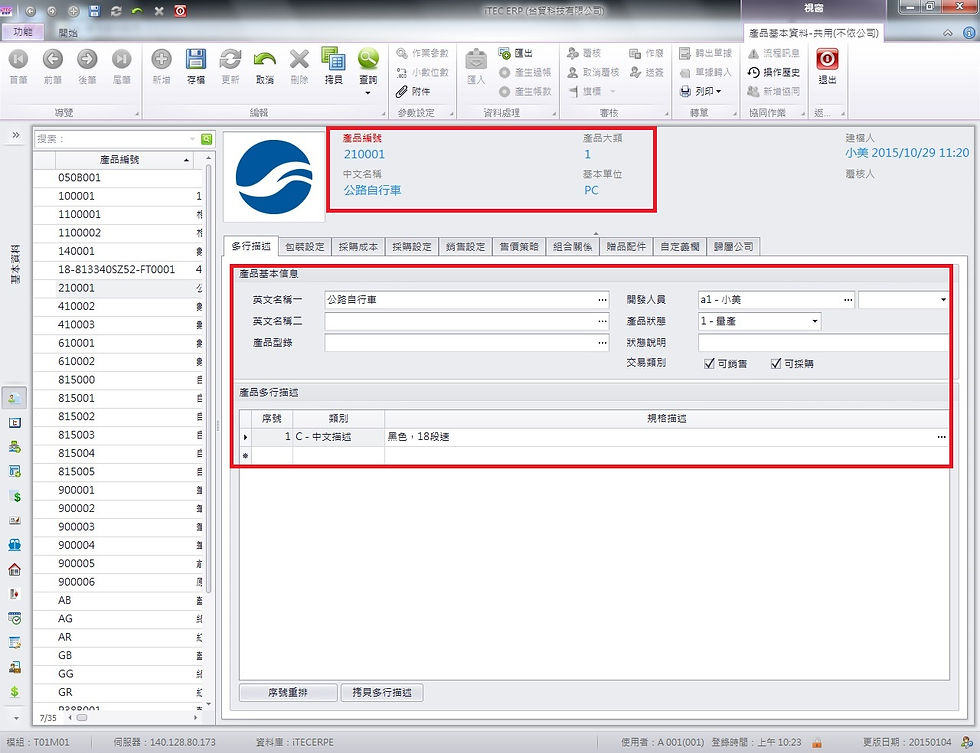Open the dropdown right of 開發人員 field
The width and height of the screenshot is (980, 753).
point(942,300)
